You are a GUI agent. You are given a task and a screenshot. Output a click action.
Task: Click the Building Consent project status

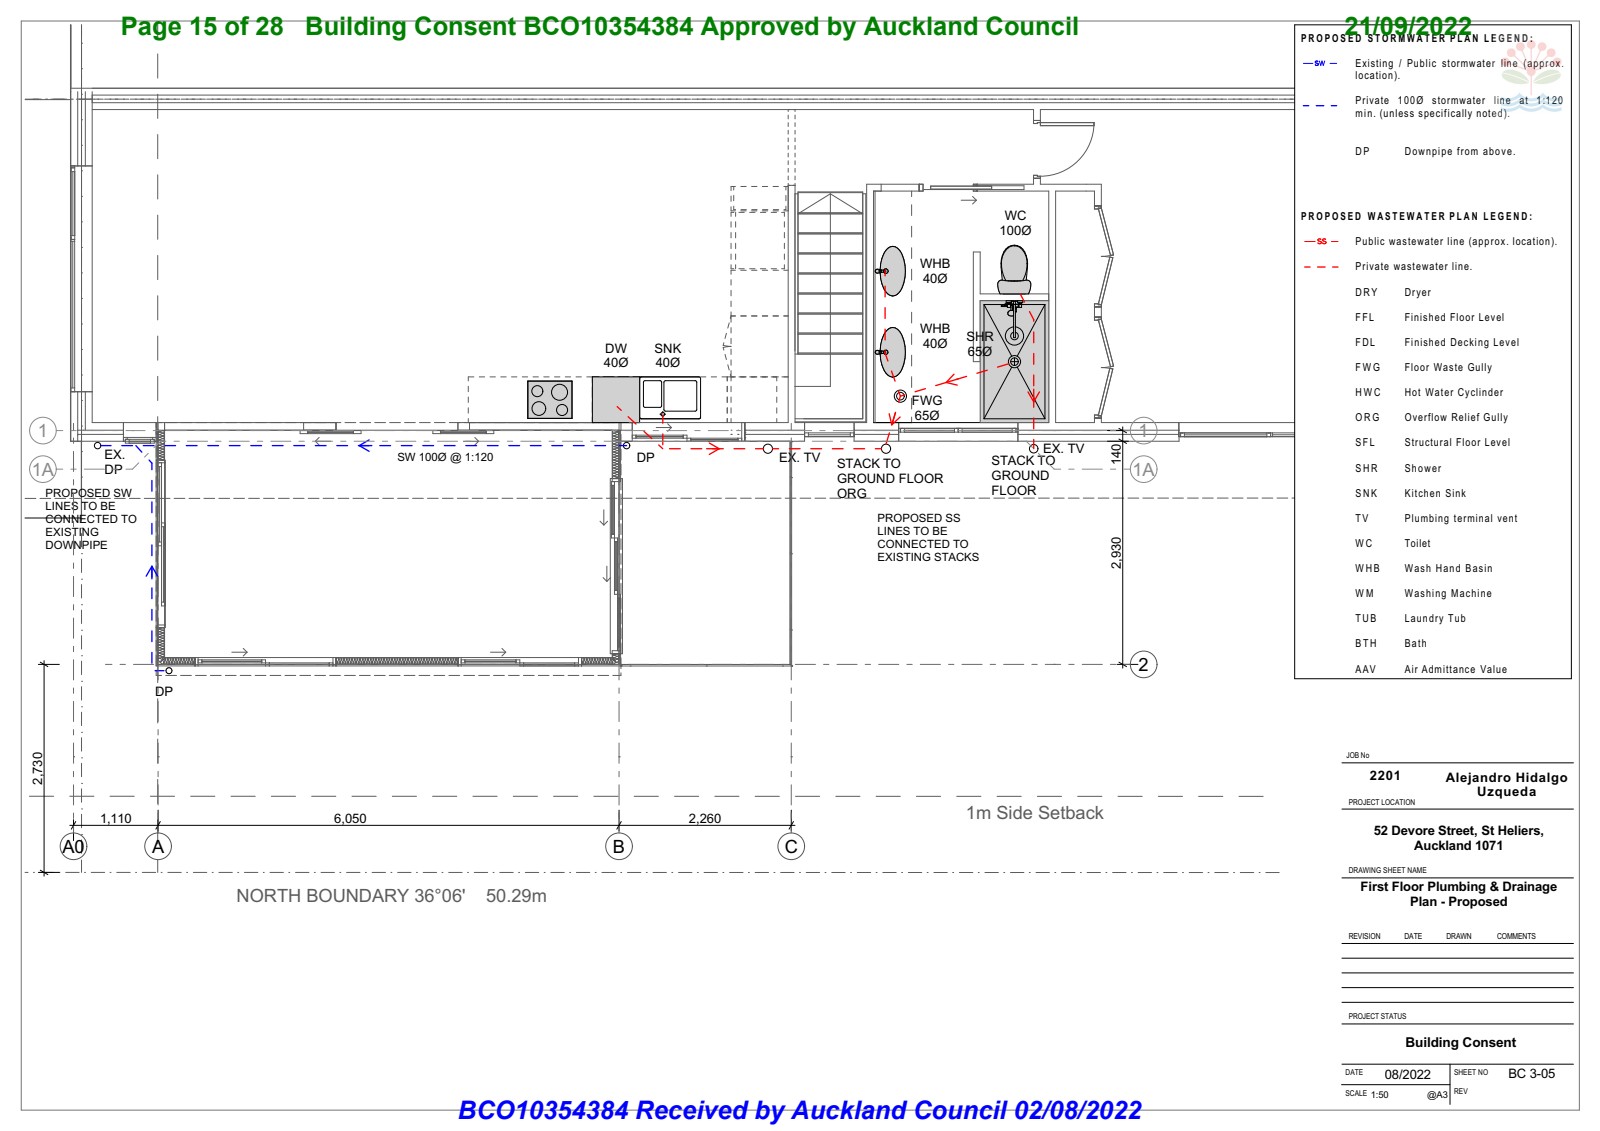(1460, 1043)
